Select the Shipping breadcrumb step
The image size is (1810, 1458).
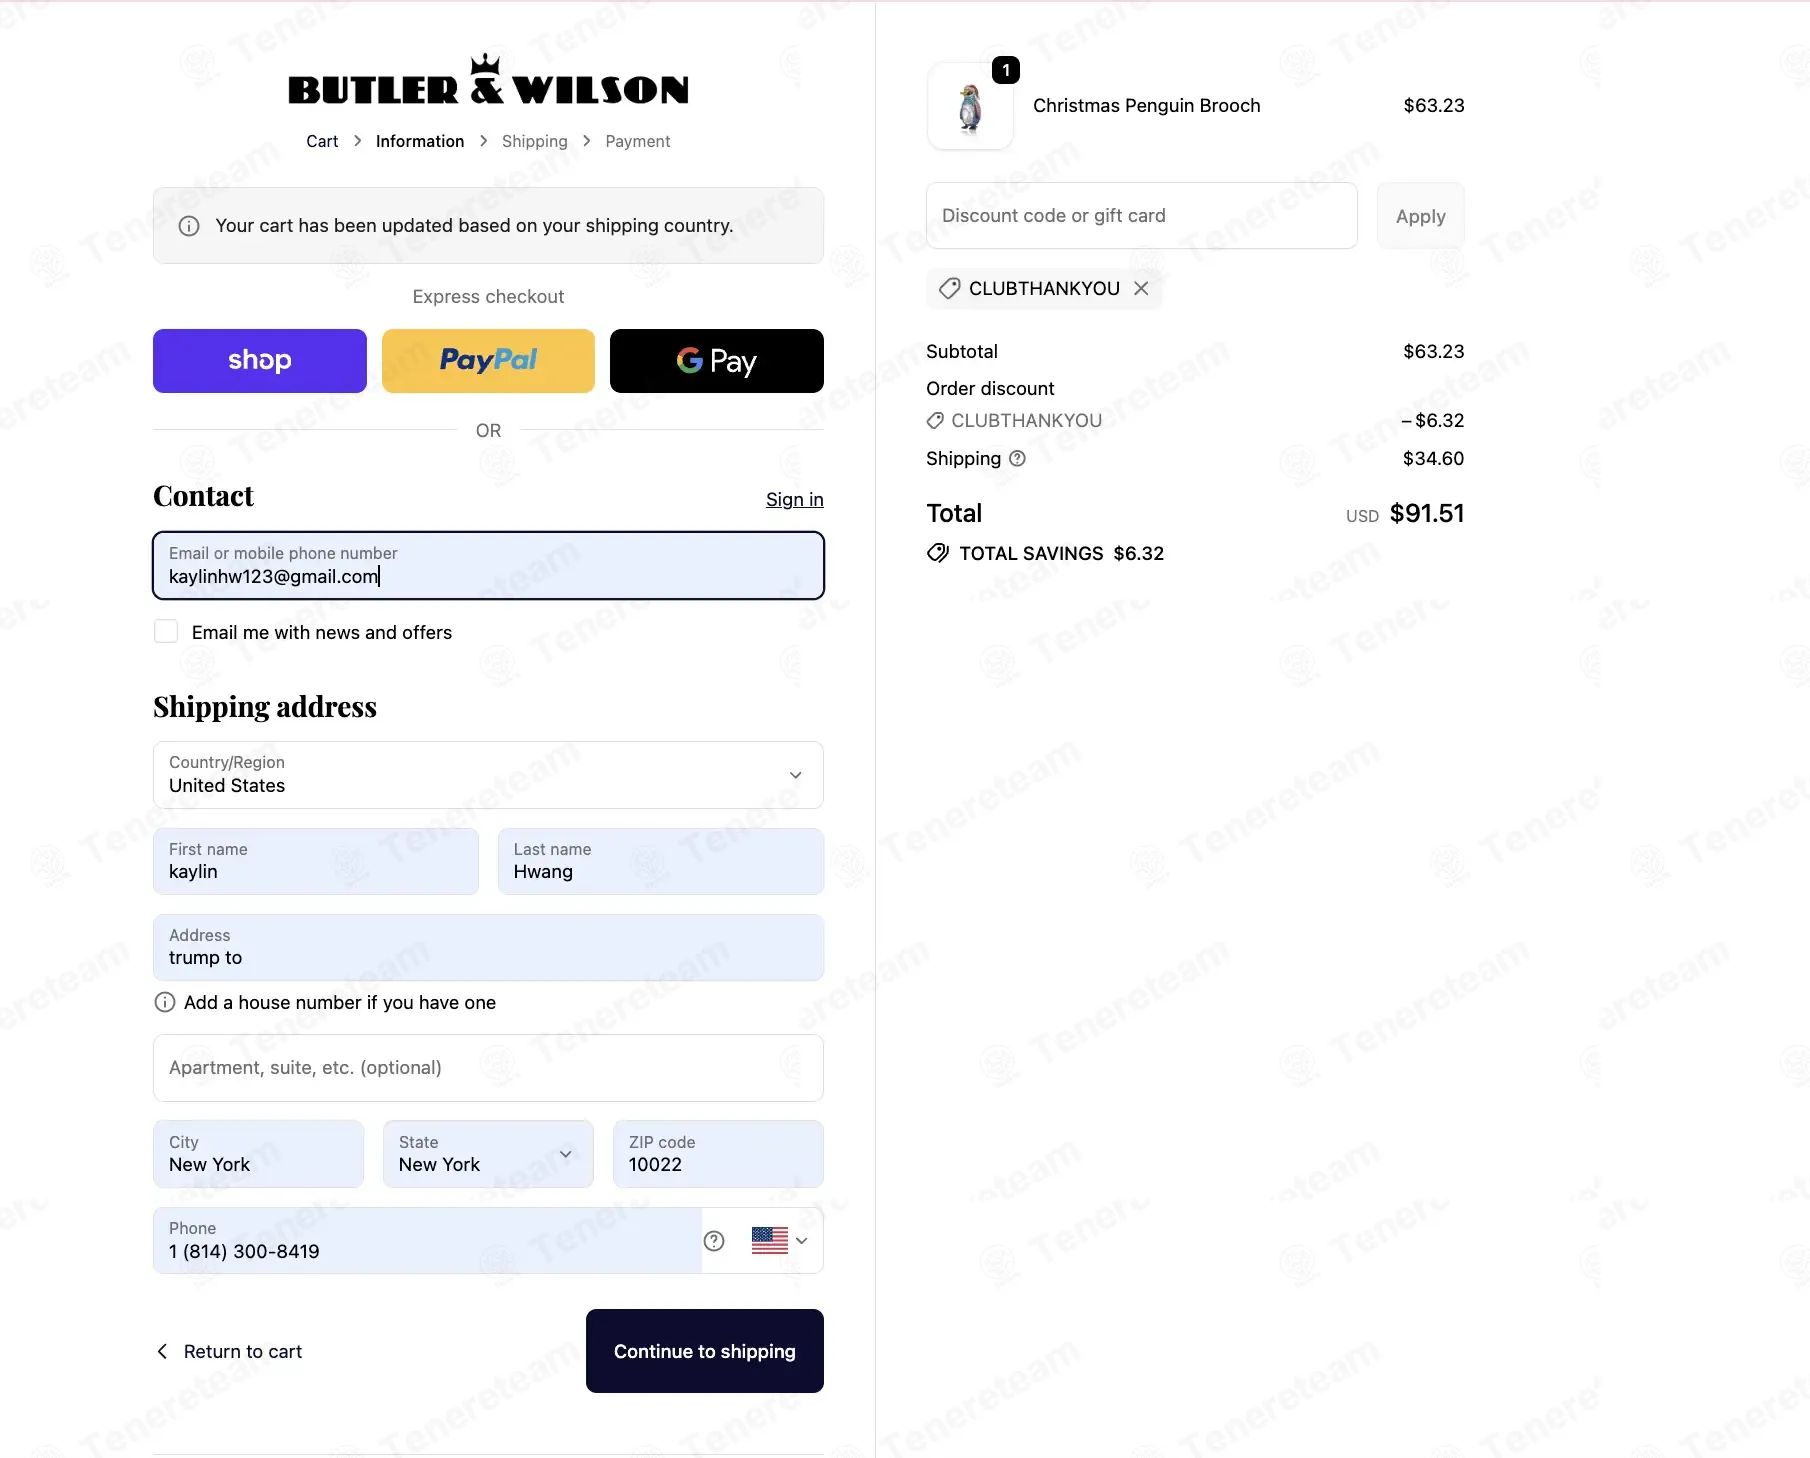click(x=535, y=141)
